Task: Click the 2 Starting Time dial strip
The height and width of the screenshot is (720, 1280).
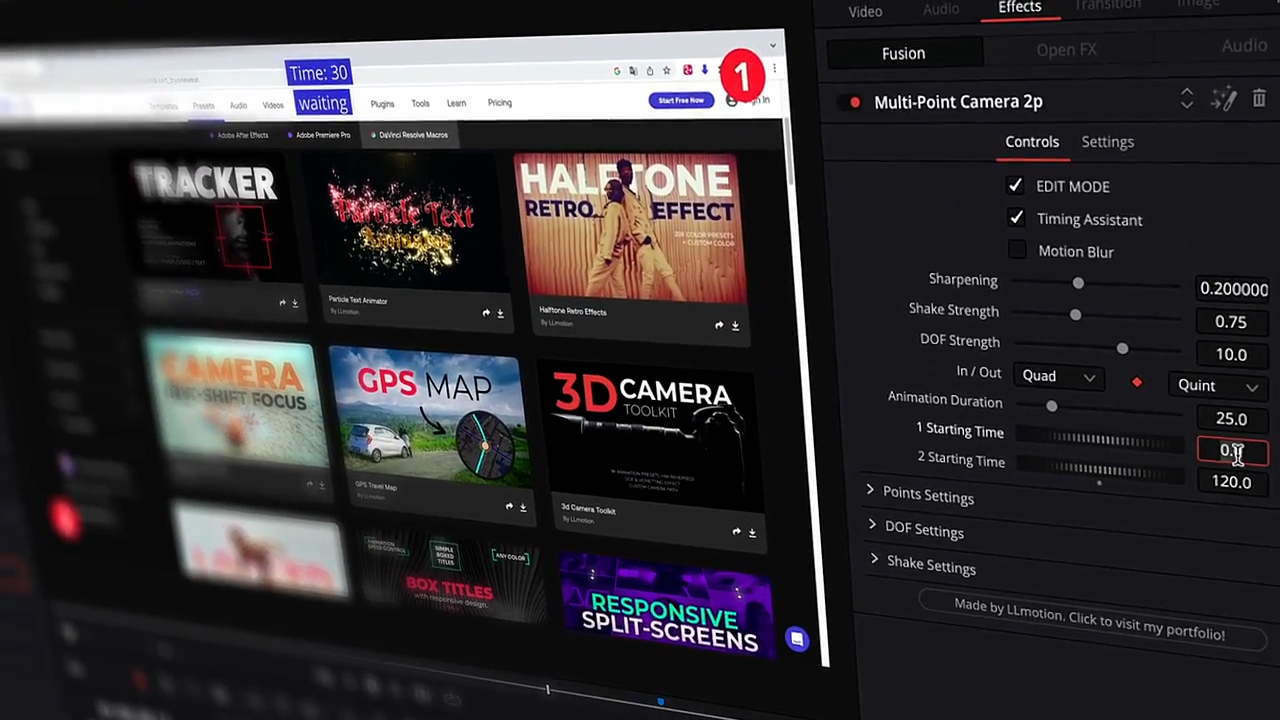Action: click(x=1100, y=469)
